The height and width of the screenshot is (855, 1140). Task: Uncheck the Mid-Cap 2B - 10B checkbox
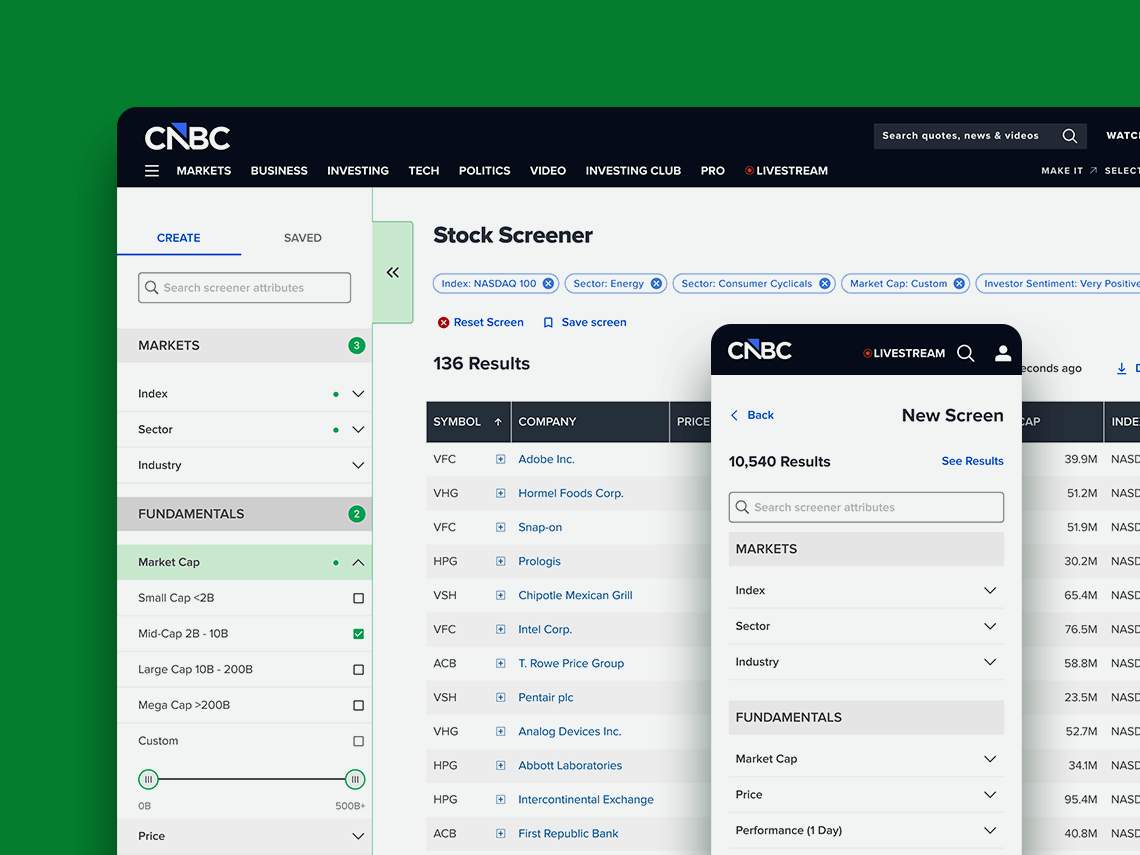[x=358, y=634]
